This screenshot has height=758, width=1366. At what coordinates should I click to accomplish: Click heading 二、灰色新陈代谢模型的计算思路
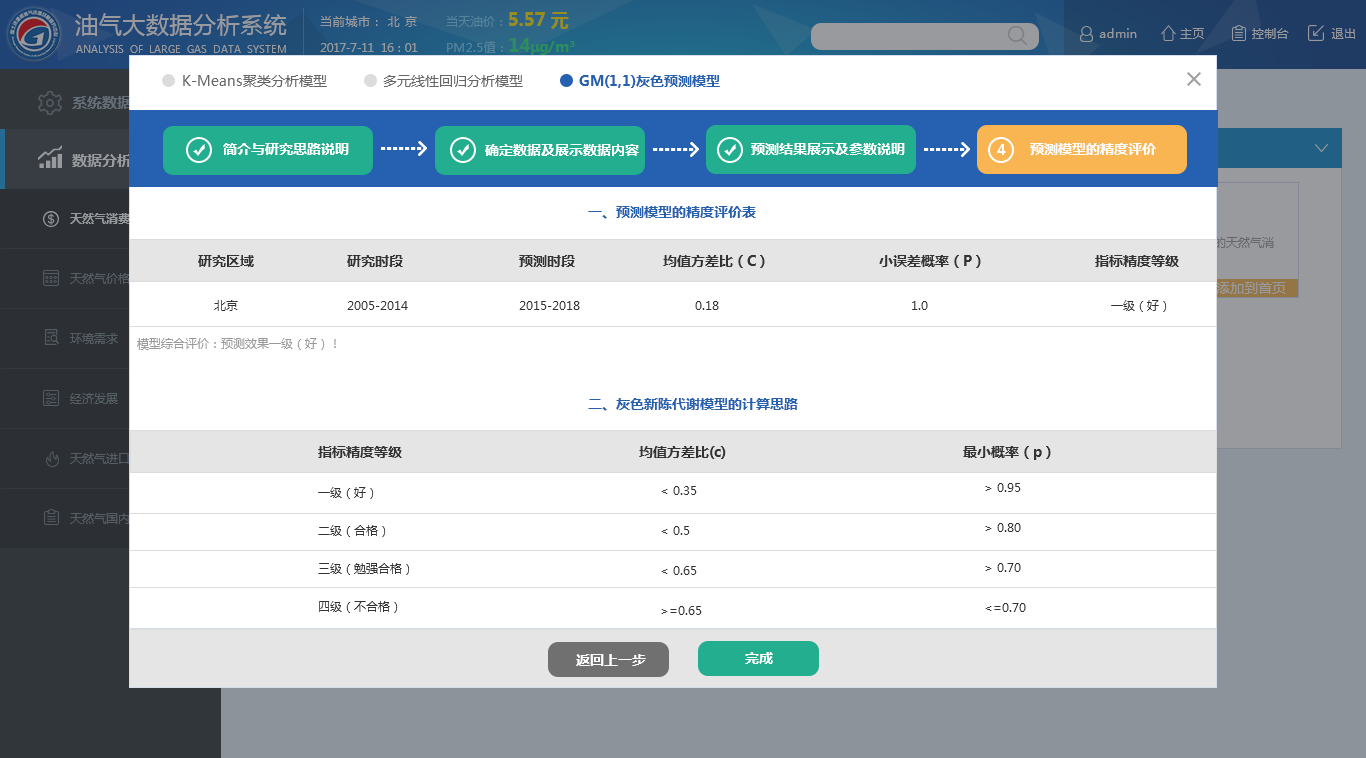pos(692,405)
